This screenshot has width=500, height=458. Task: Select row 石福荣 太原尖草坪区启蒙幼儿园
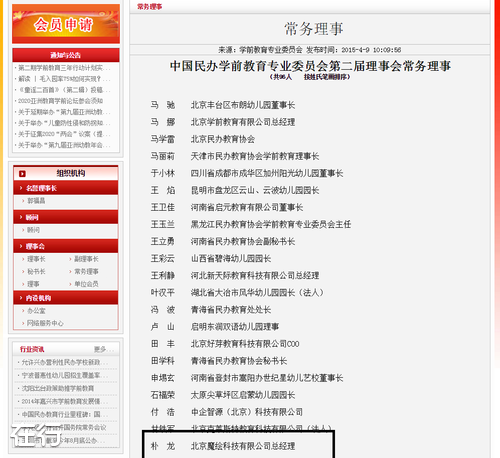pyautogui.click(x=223, y=395)
